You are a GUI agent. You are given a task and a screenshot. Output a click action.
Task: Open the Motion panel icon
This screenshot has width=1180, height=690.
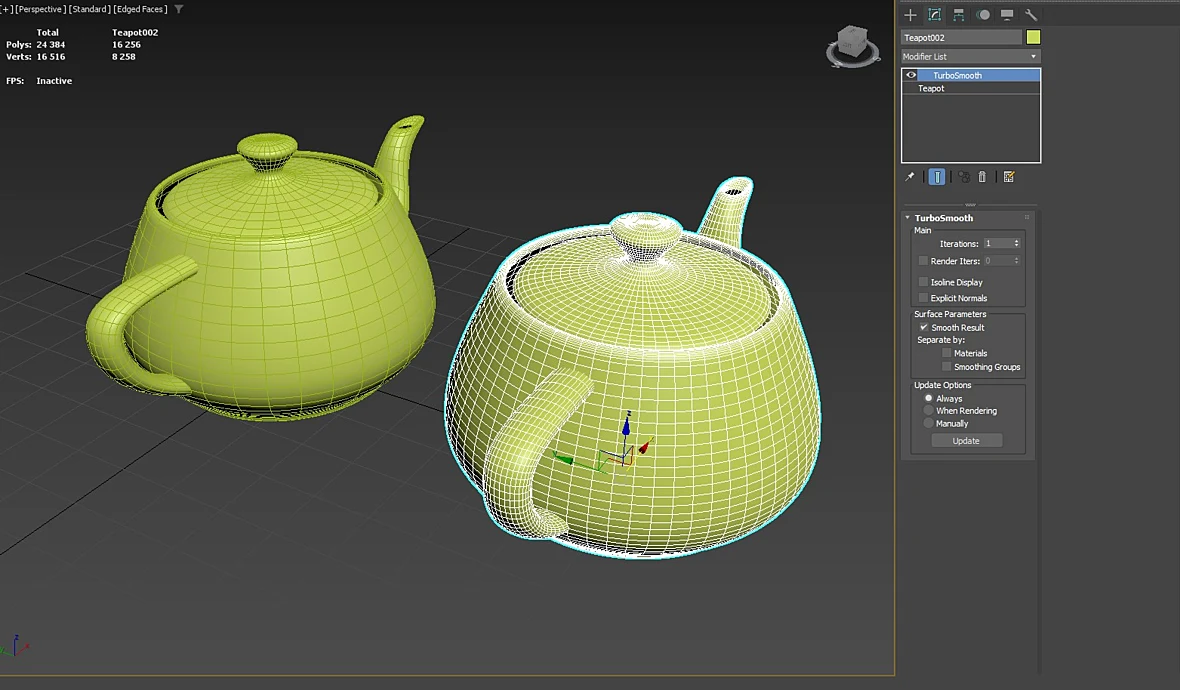(x=983, y=14)
